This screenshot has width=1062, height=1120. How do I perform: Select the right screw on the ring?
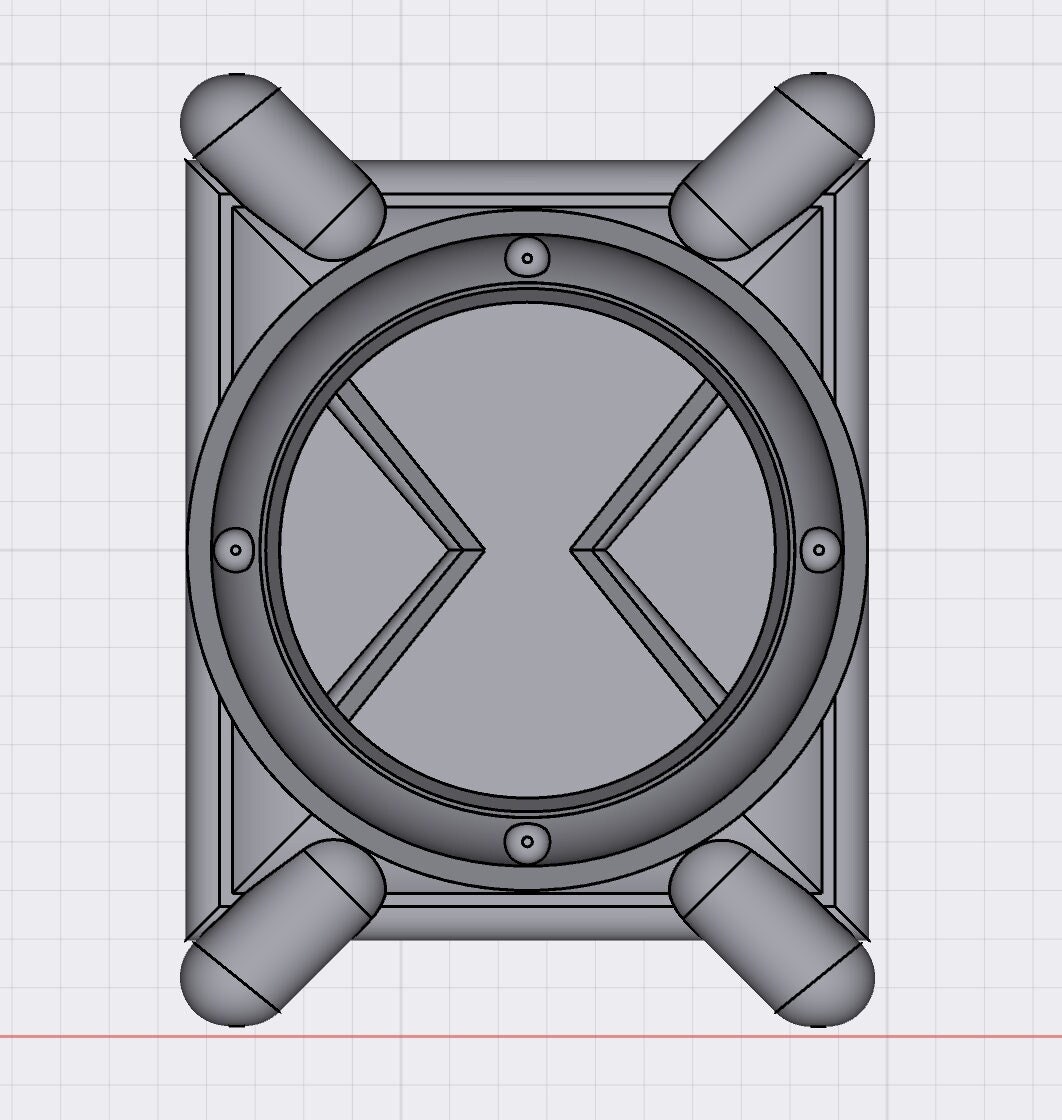820,550
